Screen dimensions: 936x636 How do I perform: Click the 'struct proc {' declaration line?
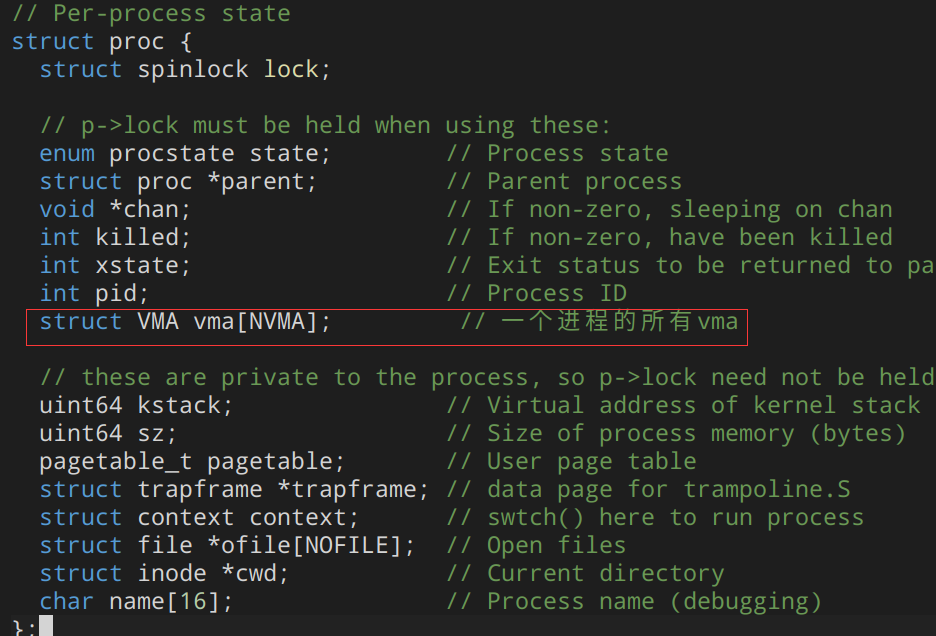pyautogui.click(x=102, y=42)
